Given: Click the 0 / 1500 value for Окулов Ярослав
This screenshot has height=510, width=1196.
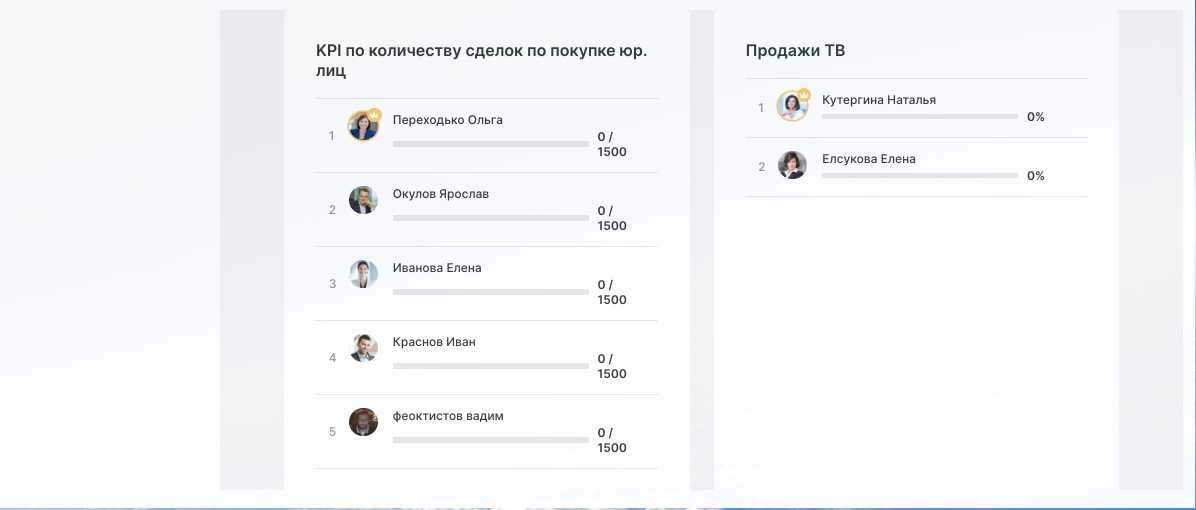Looking at the screenshot, I should coord(612,218).
